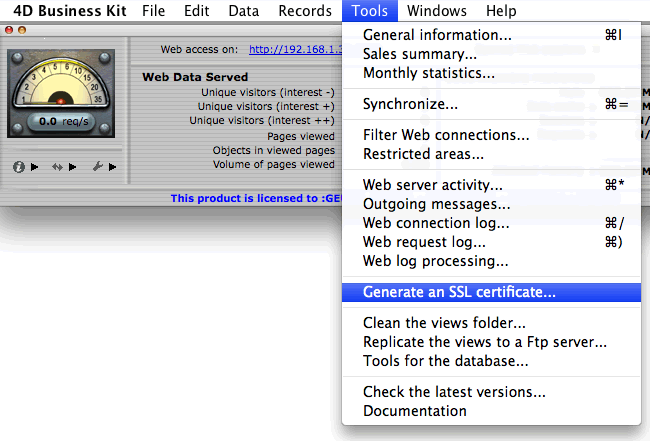Image resolution: width=650 pixels, height=441 pixels.
Task: Click the wrench tools icon
Action: 97,167
